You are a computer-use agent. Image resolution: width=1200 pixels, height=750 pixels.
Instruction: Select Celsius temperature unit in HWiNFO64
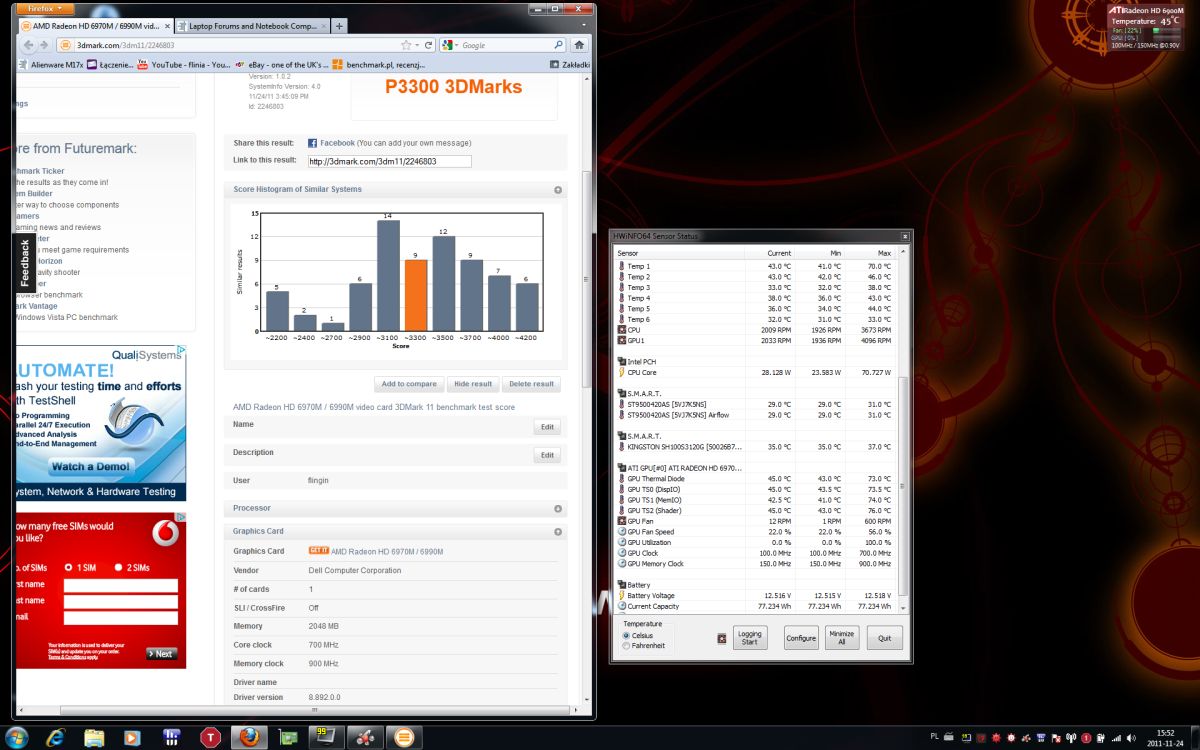[x=627, y=635]
